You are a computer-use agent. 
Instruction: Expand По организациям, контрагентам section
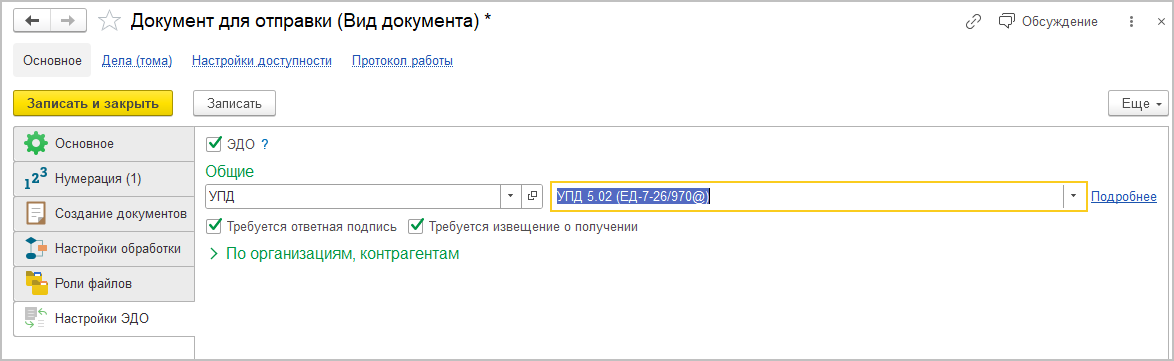click(334, 254)
